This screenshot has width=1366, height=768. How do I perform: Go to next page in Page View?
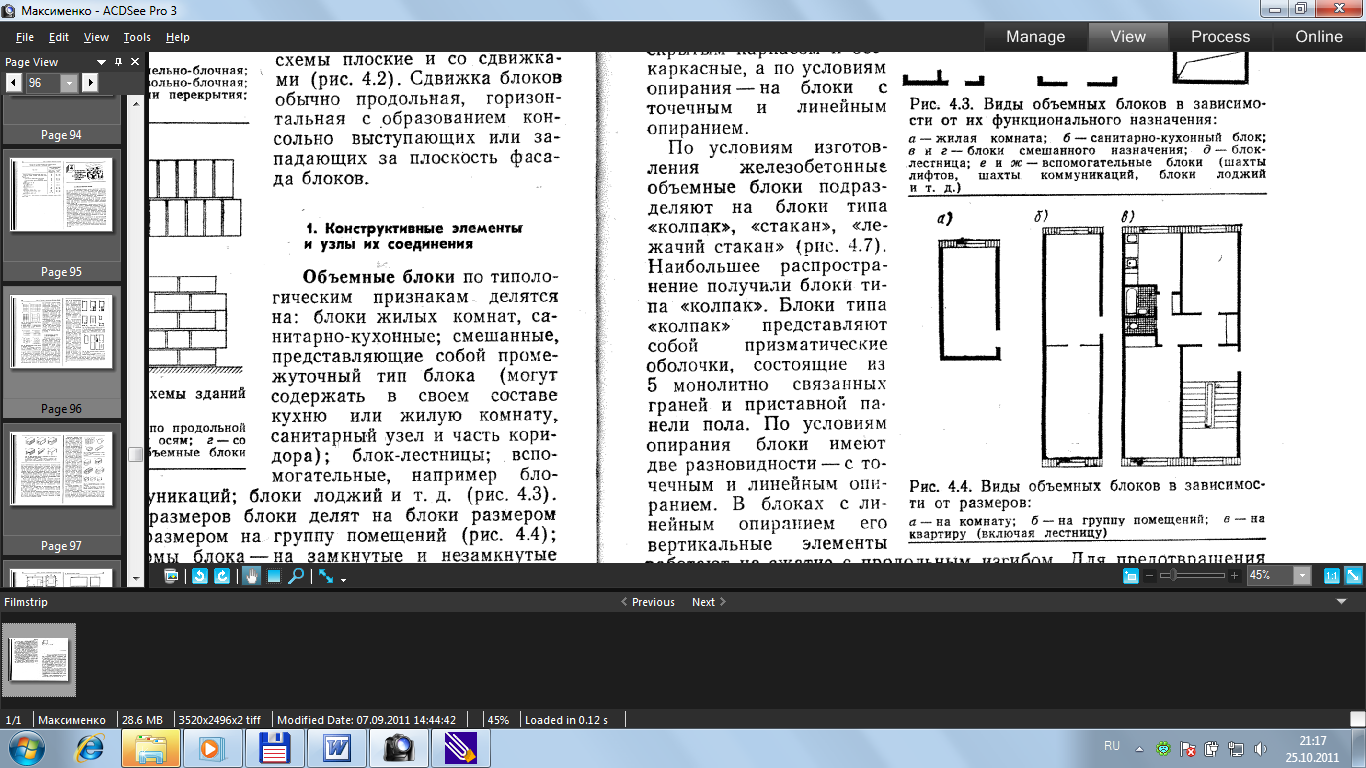point(91,82)
